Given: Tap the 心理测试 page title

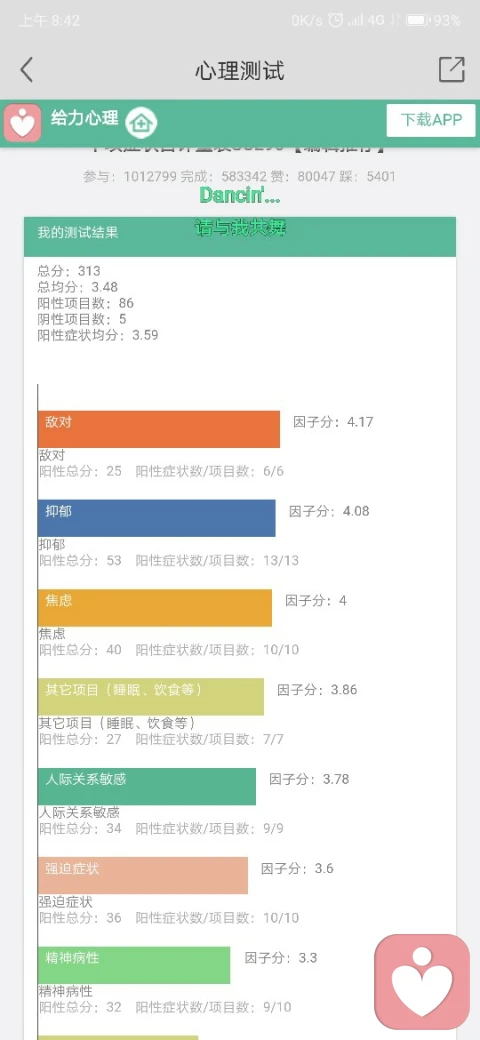Looking at the screenshot, I should pyautogui.click(x=239, y=70).
